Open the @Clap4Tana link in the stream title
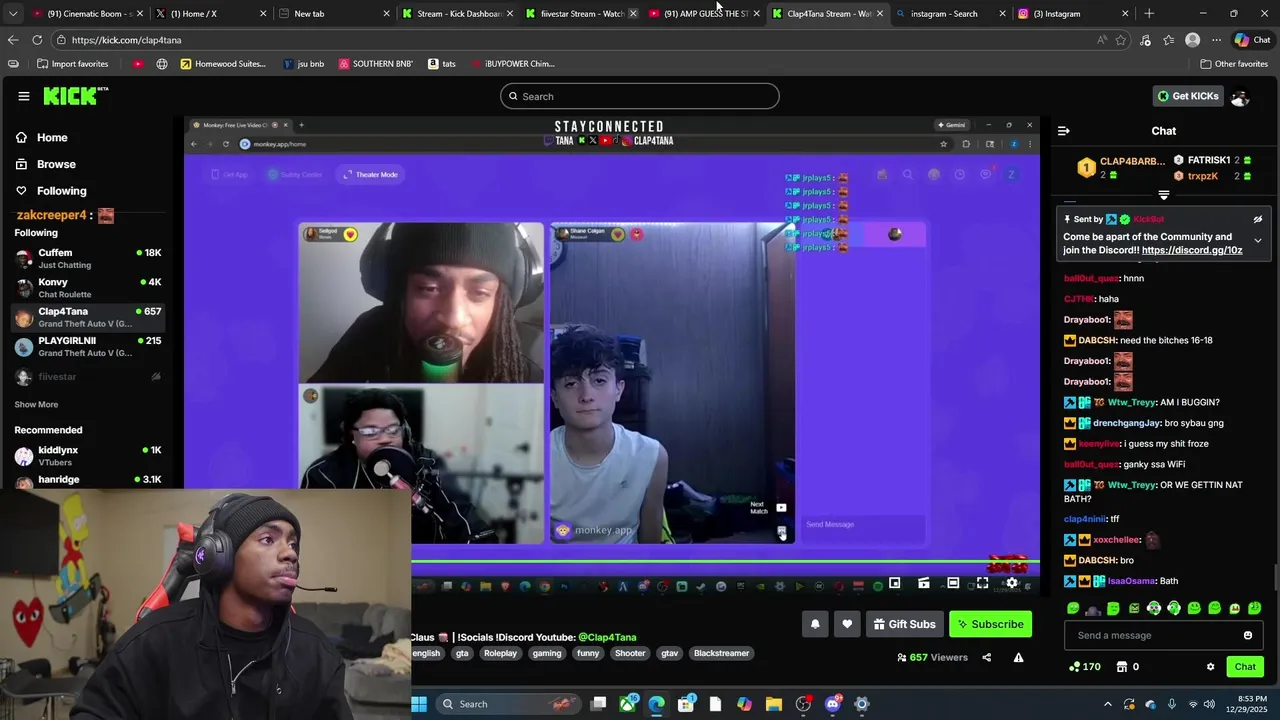The width and height of the screenshot is (1280, 720). [607, 637]
